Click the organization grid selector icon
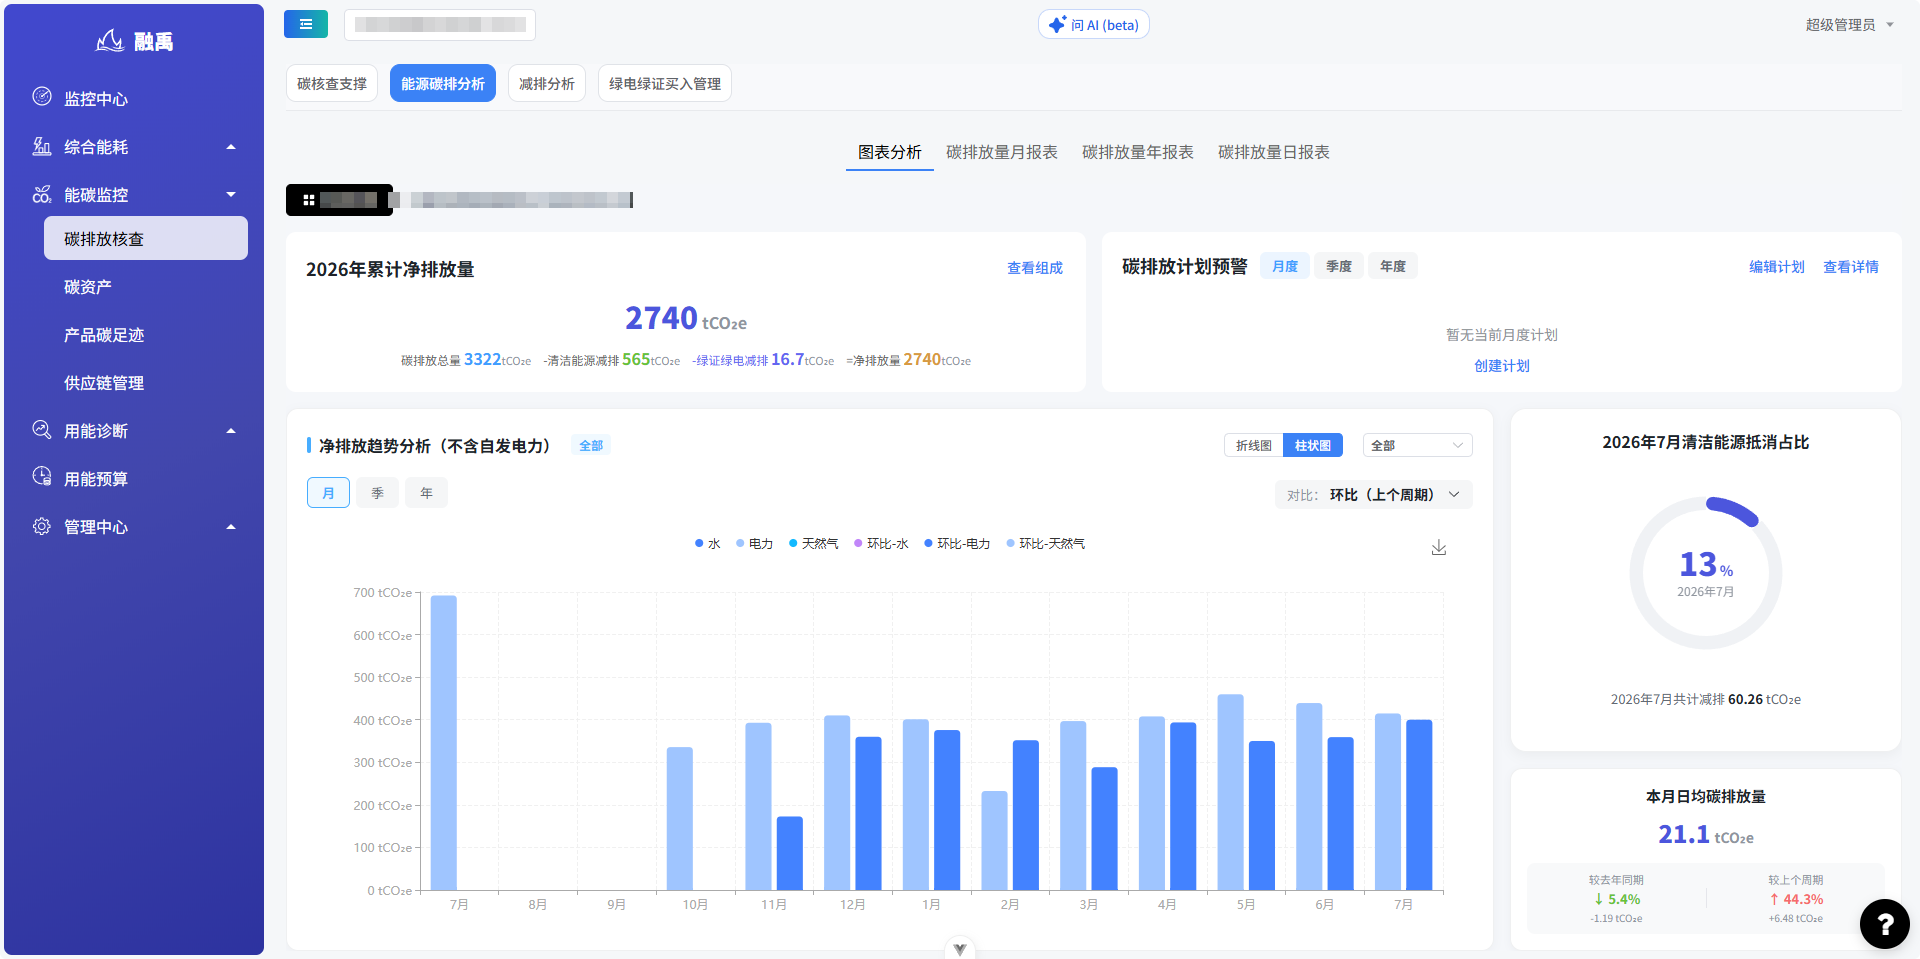 309,200
